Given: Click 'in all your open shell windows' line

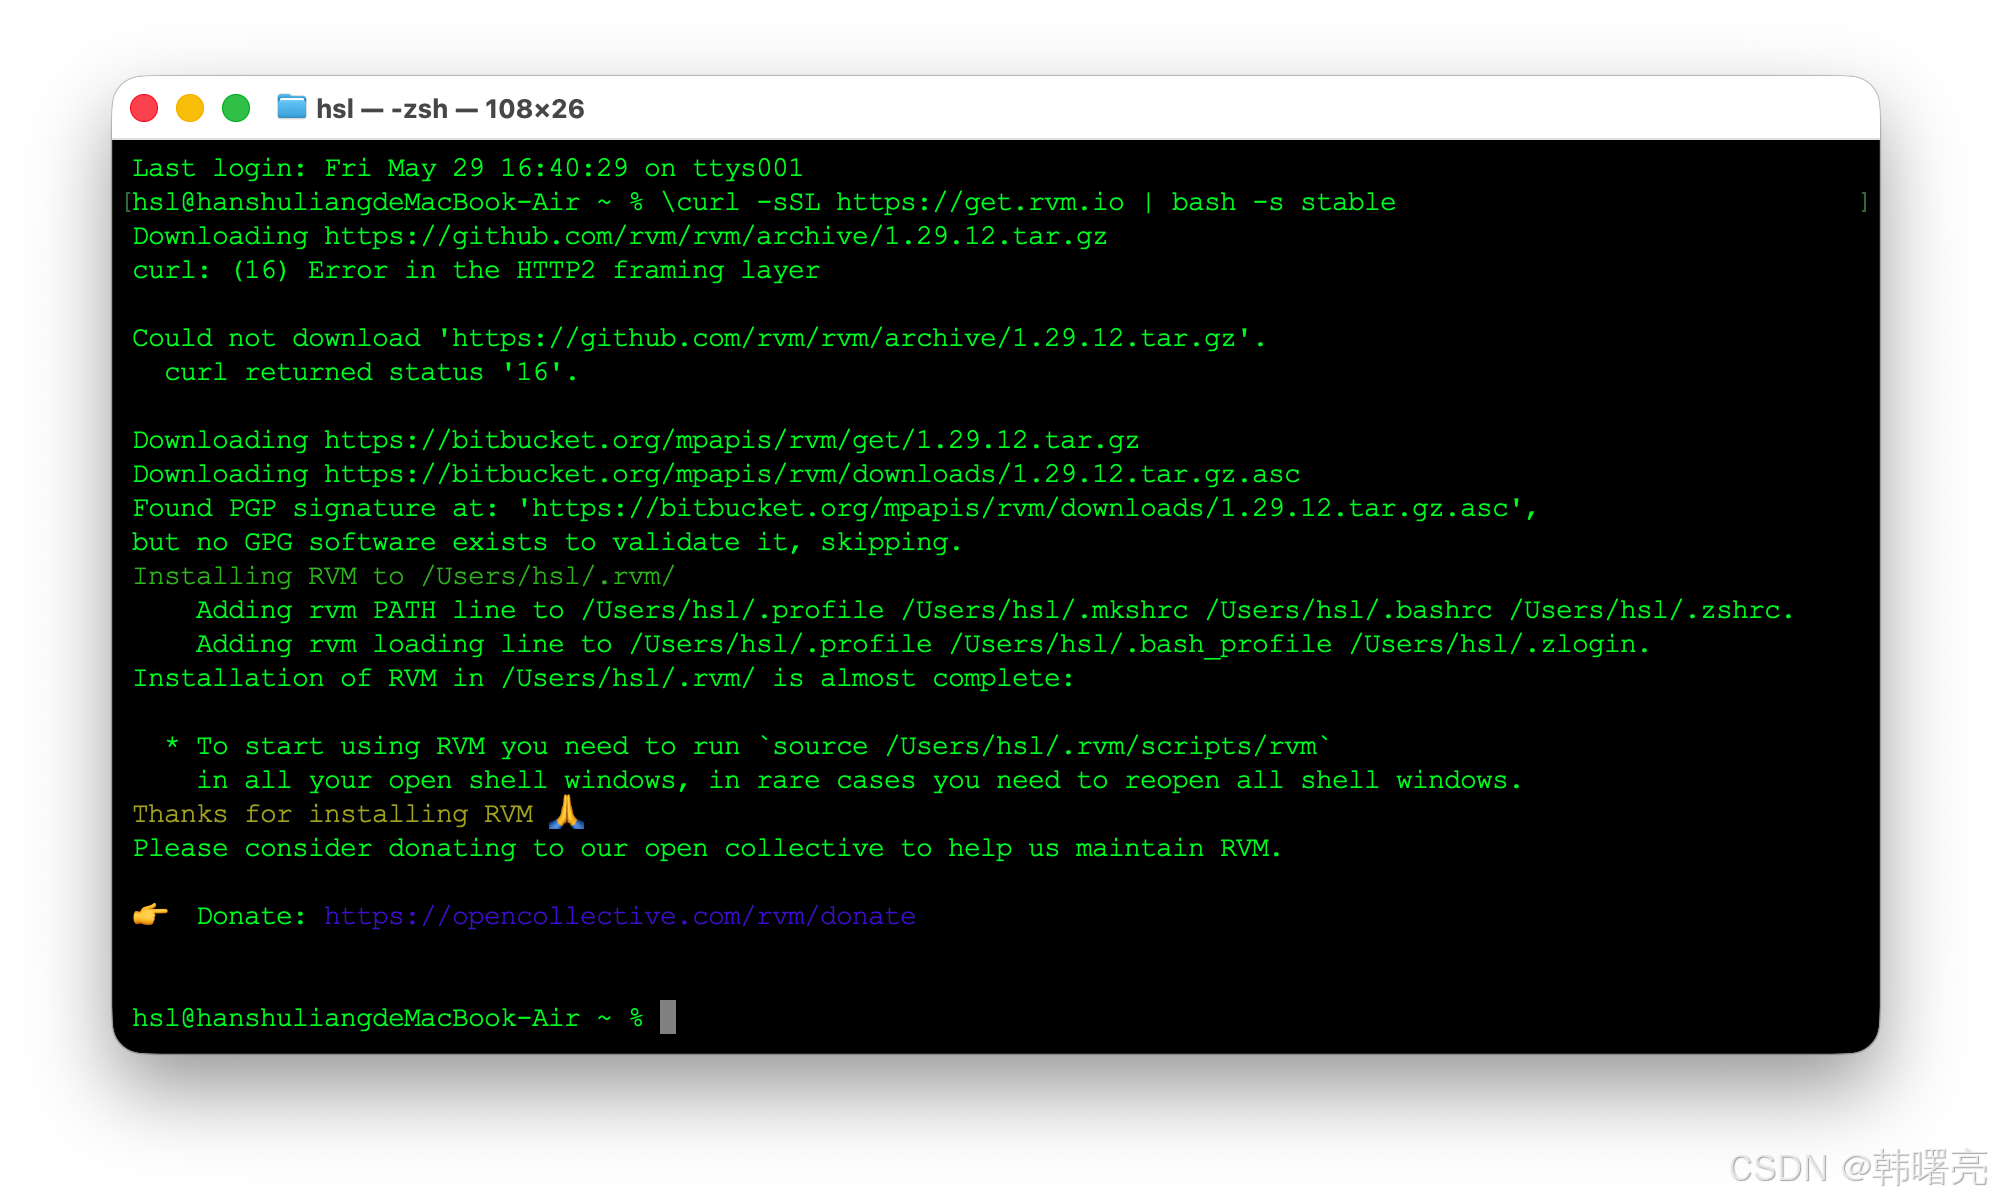Looking at the screenshot, I should tap(859, 780).
